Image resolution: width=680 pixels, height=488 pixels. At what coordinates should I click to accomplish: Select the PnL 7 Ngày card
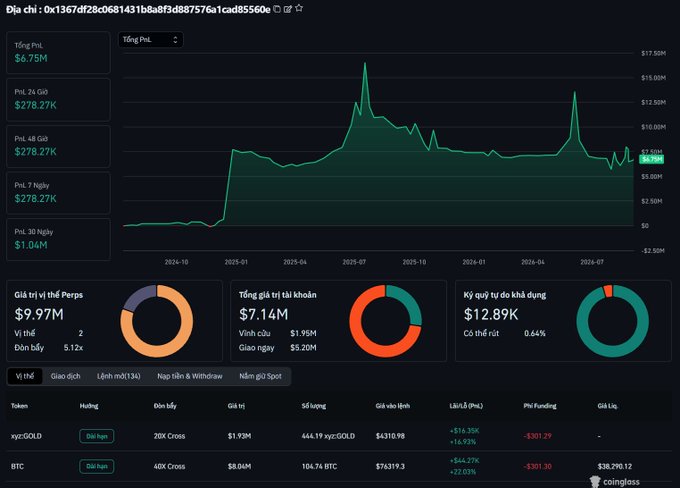pos(58,193)
